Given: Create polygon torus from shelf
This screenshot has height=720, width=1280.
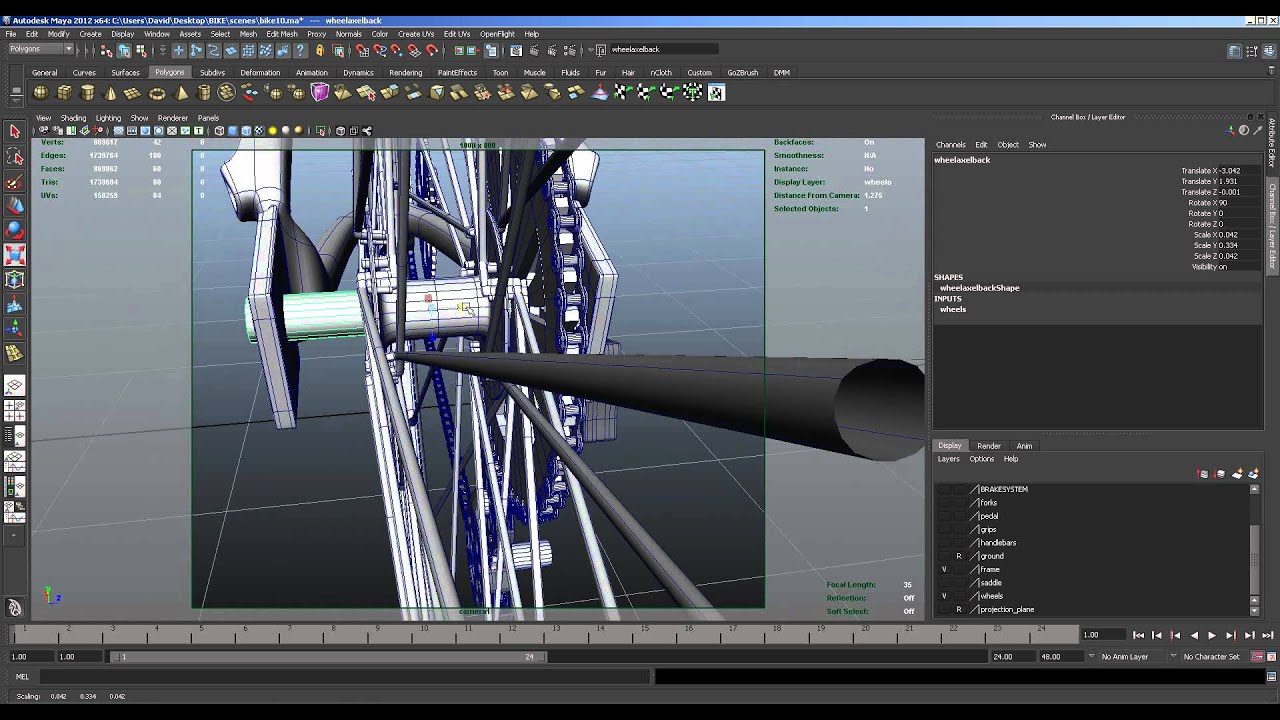Looking at the screenshot, I should coord(157,93).
